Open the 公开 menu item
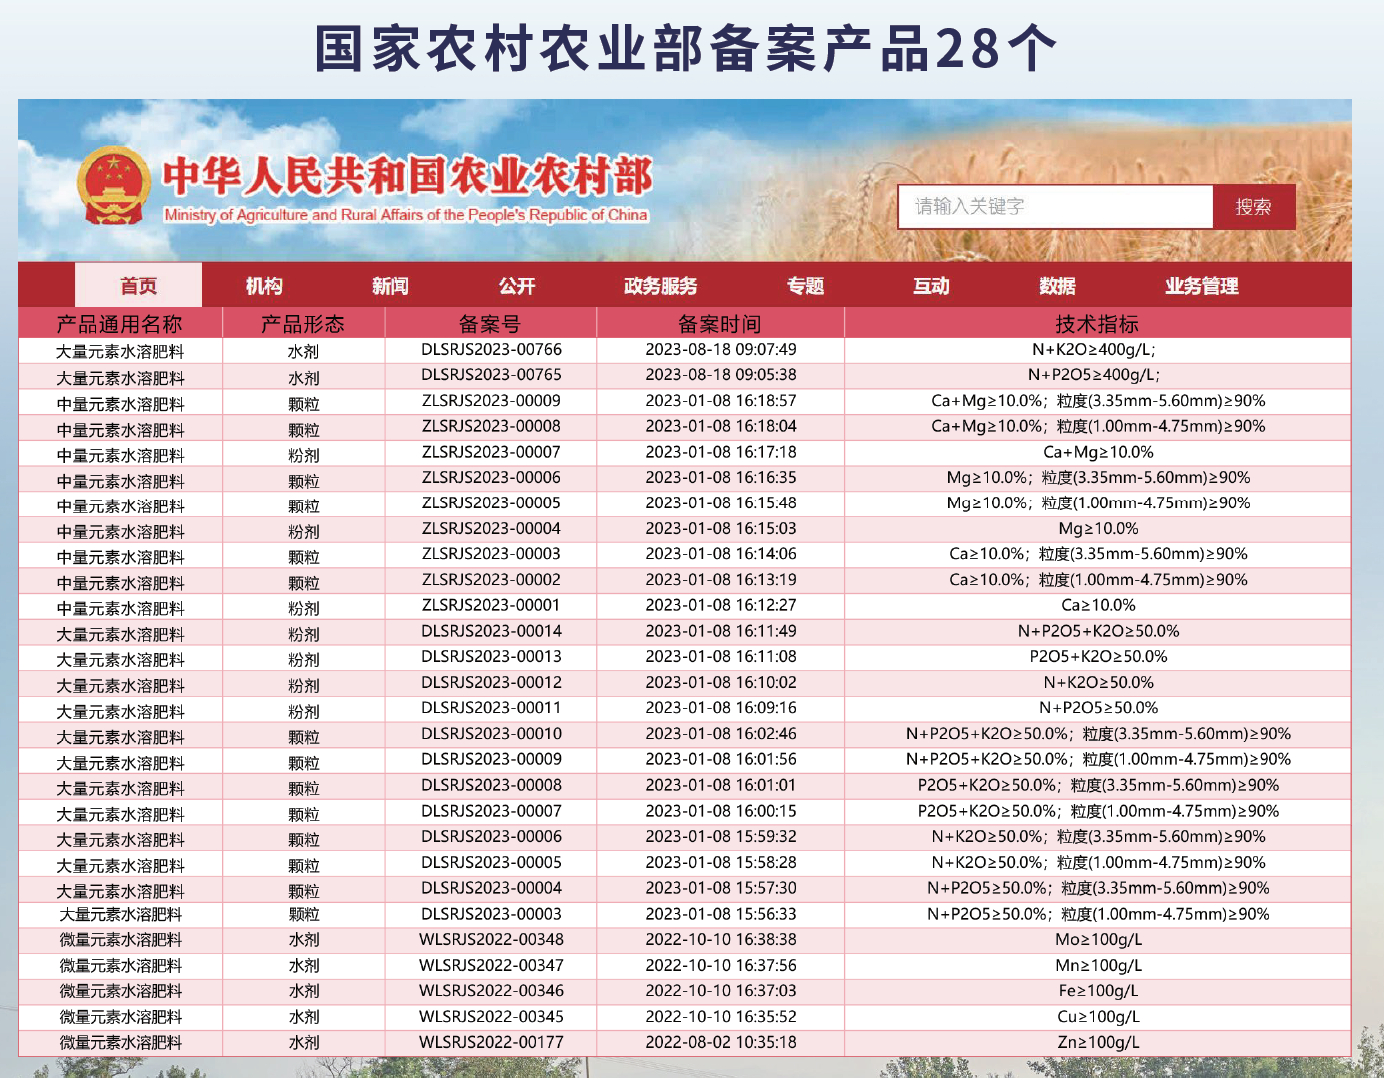 click(517, 286)
